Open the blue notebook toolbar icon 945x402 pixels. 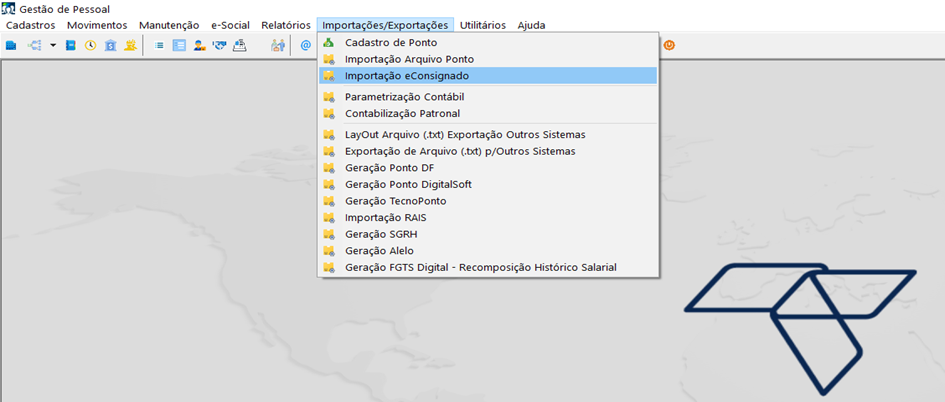71,45
